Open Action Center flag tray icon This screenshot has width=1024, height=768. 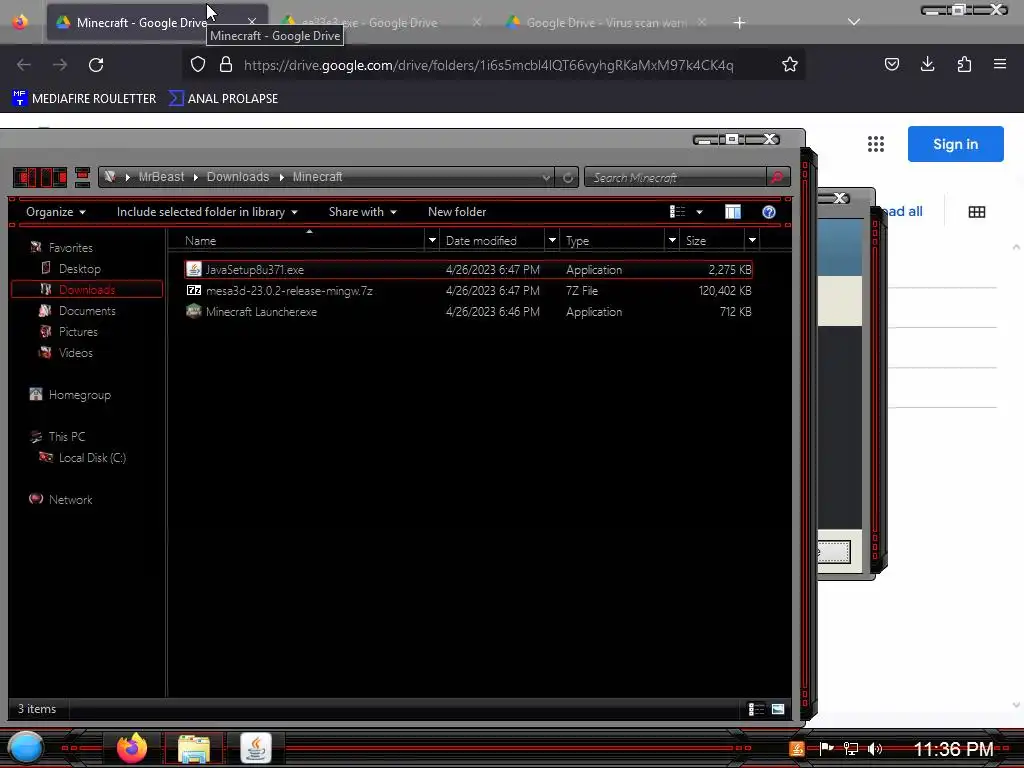click(x=826, y=749)
